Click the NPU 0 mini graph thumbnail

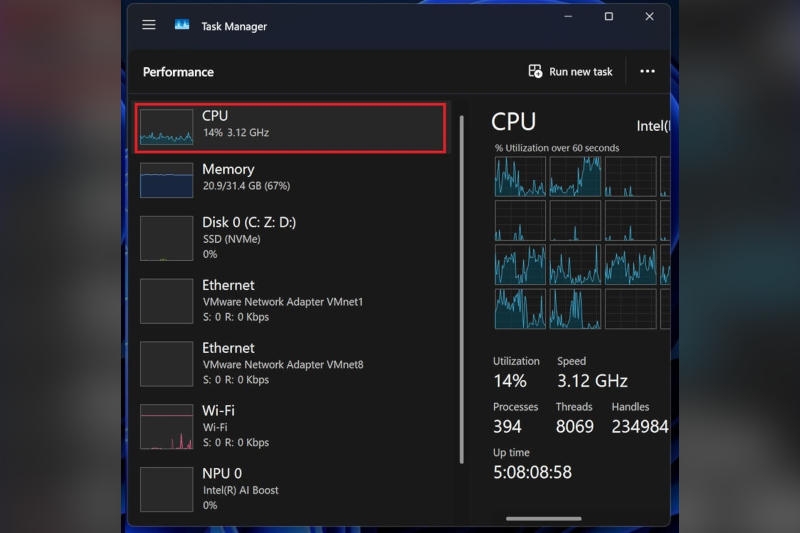[166, 489]
